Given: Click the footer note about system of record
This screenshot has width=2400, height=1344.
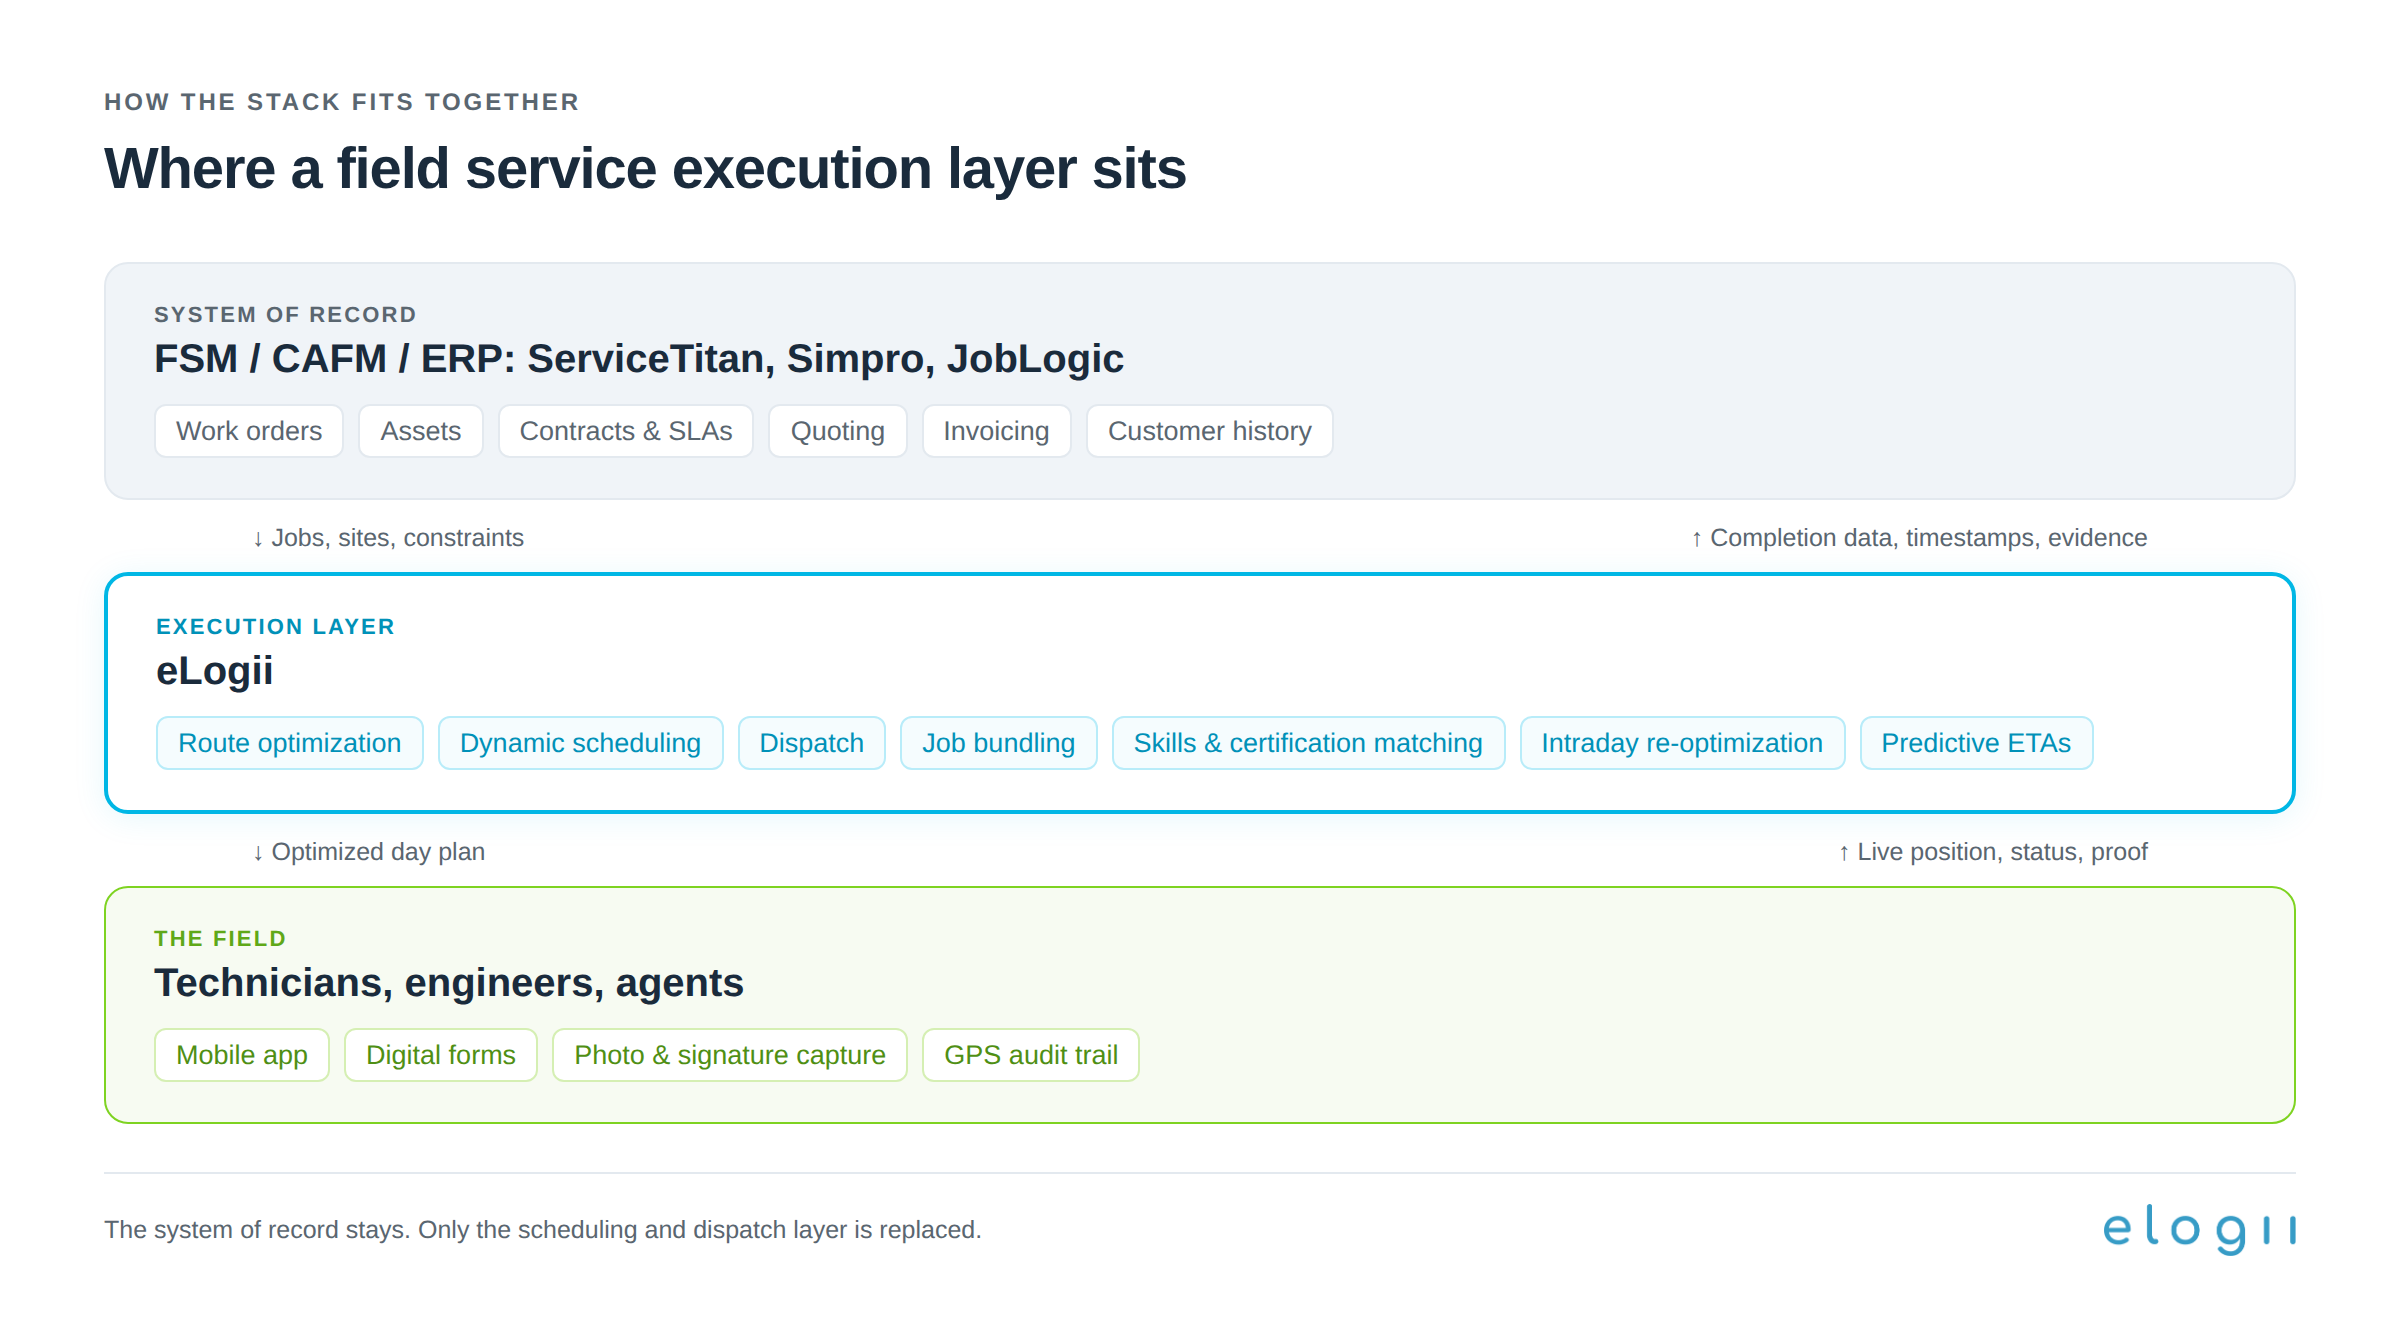Looking at the screenshot, I should click(x=543, y=1230).
